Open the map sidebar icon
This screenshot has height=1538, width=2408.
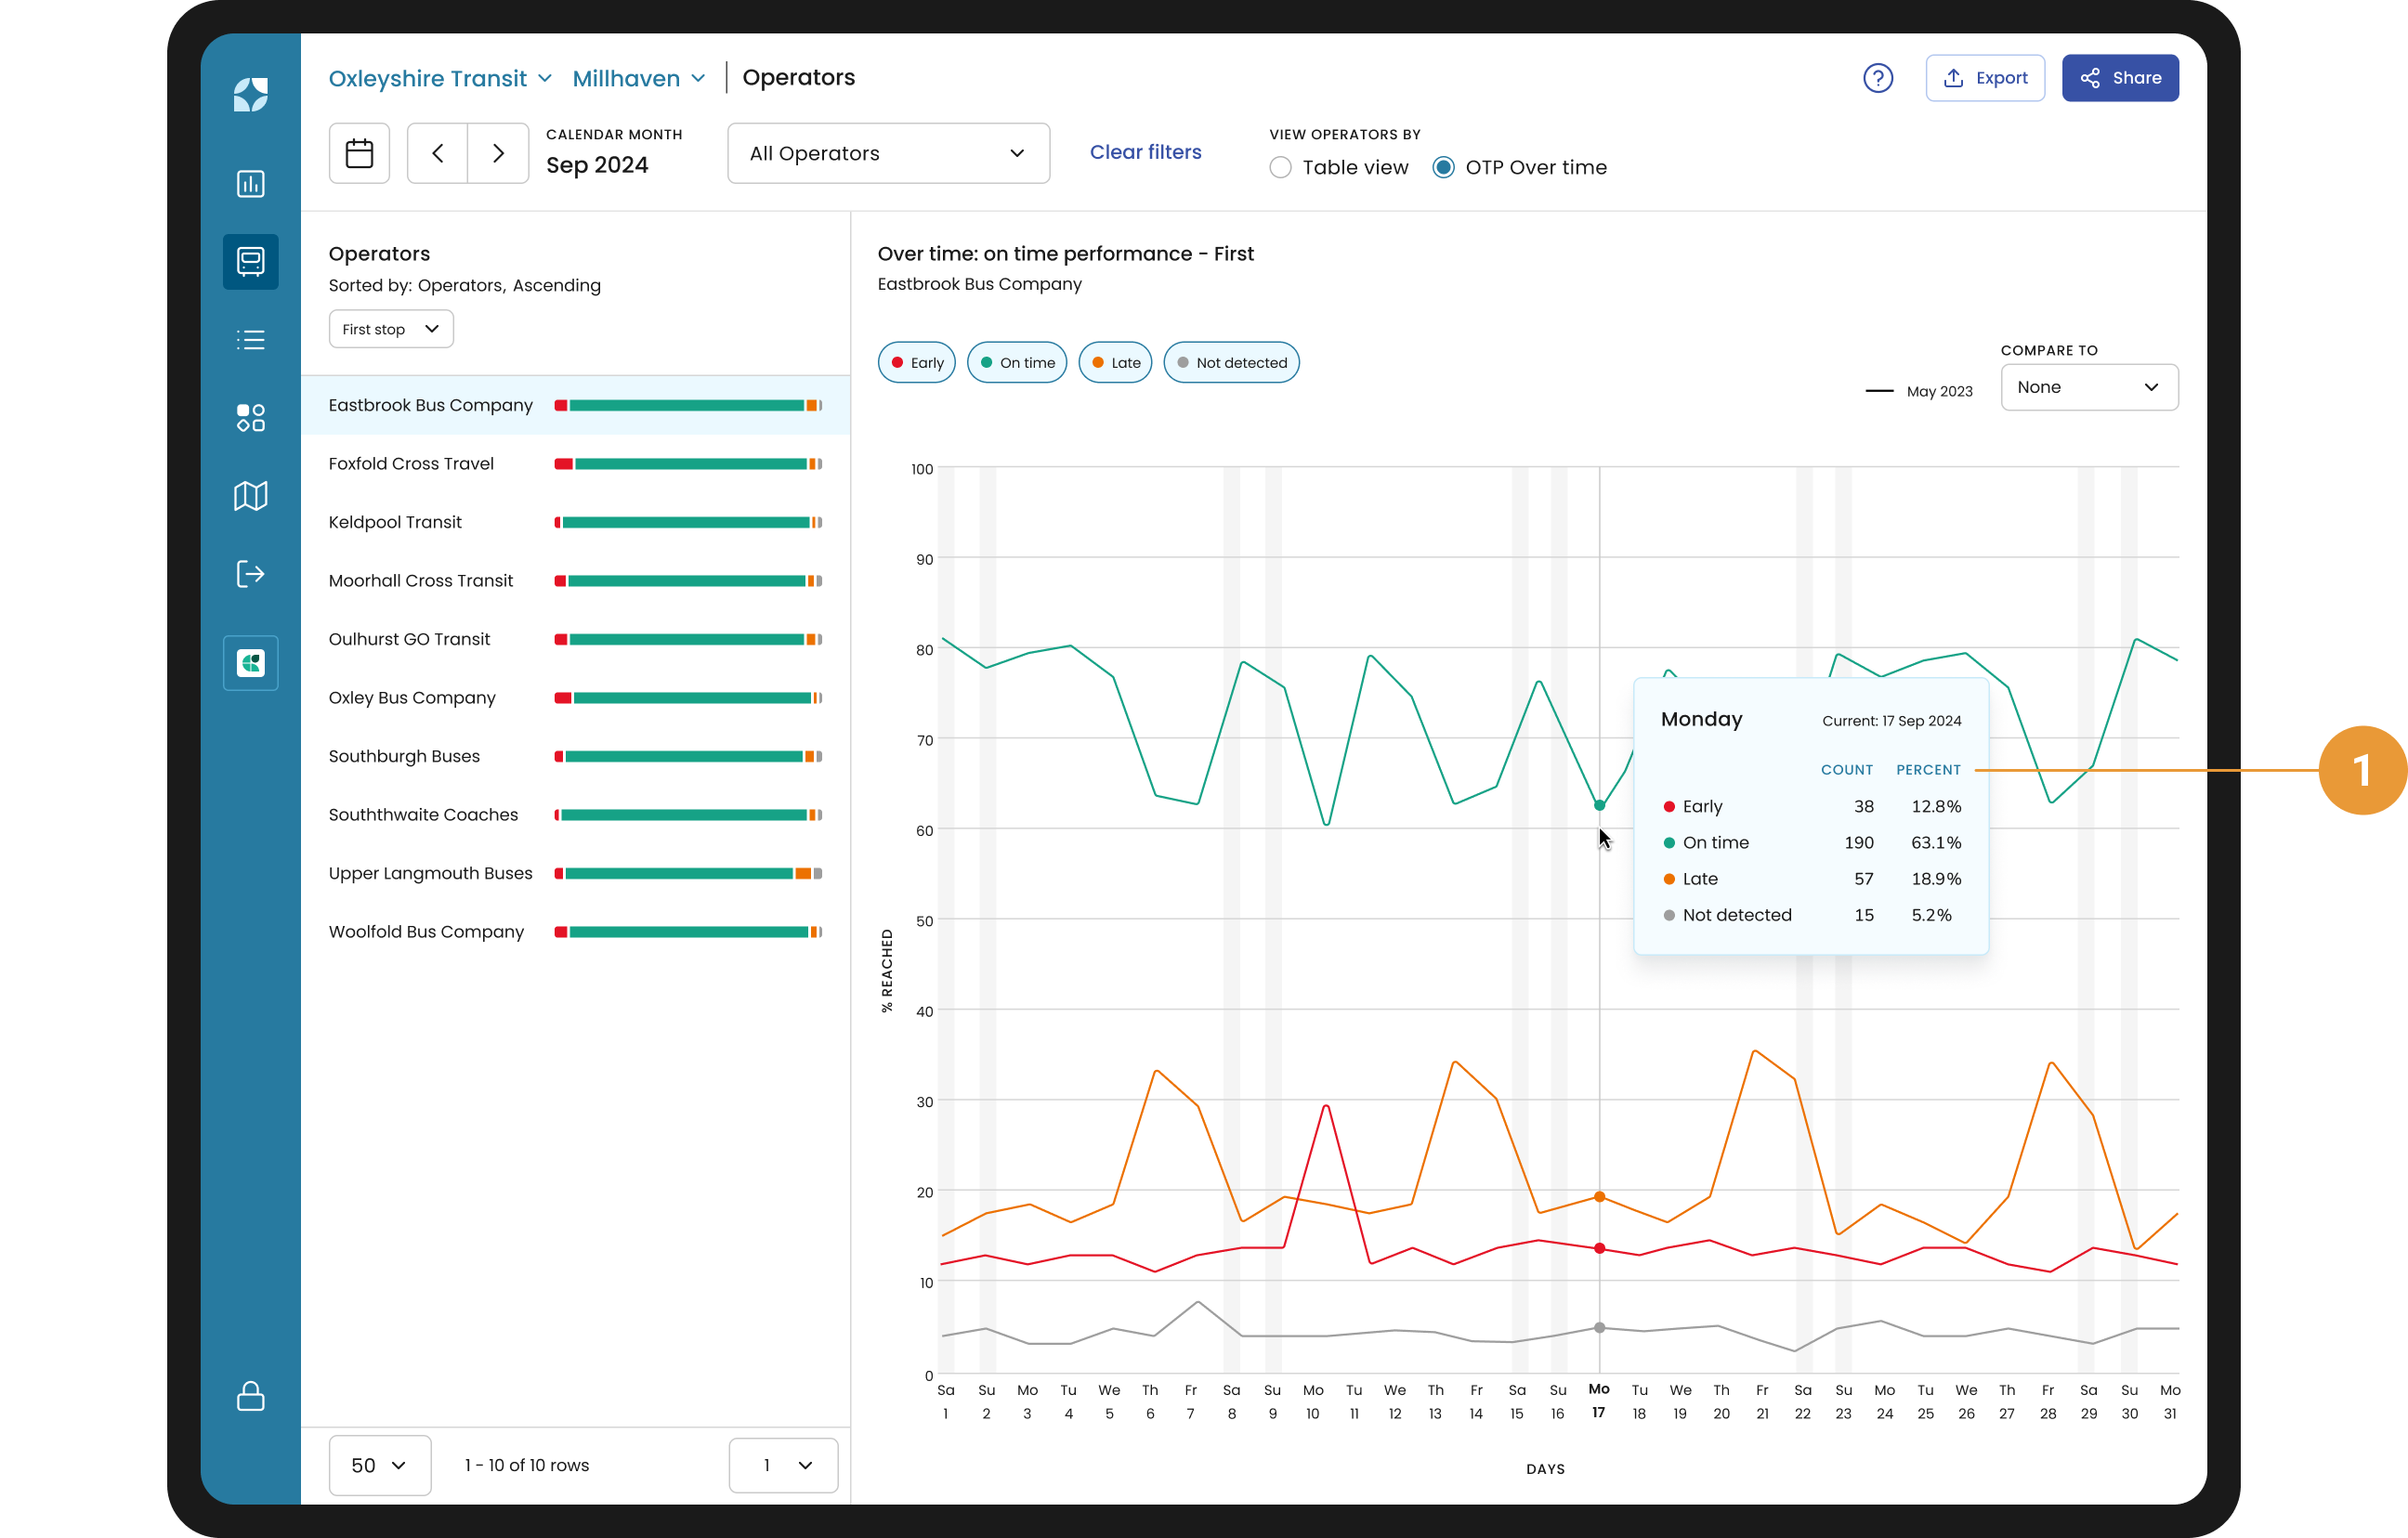250,496
